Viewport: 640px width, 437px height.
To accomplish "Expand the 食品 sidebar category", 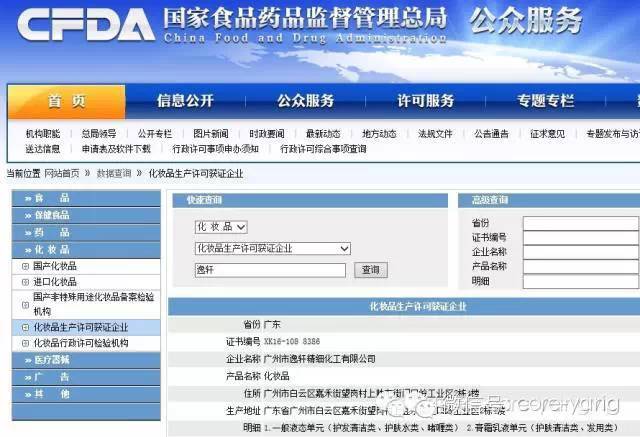I will pos(86,198).
